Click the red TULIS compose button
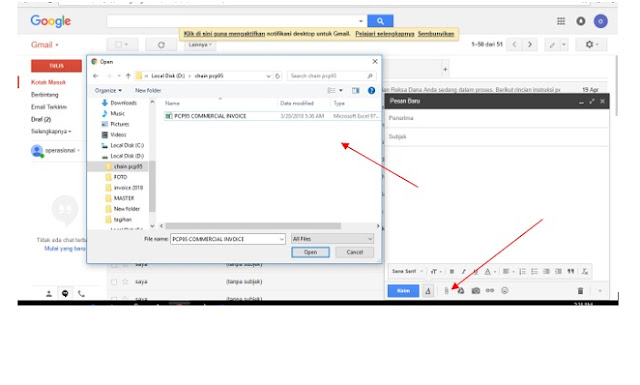 click(x=56, y=66)
